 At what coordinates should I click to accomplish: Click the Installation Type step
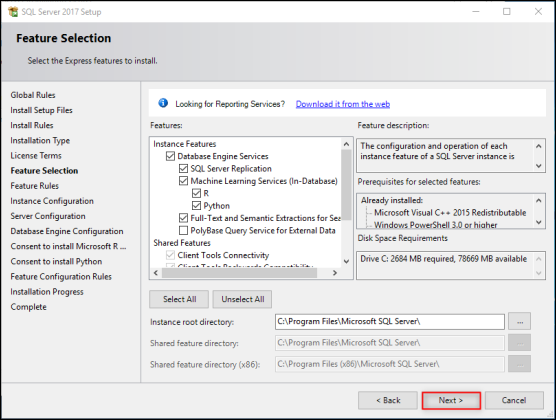(40, 140)
